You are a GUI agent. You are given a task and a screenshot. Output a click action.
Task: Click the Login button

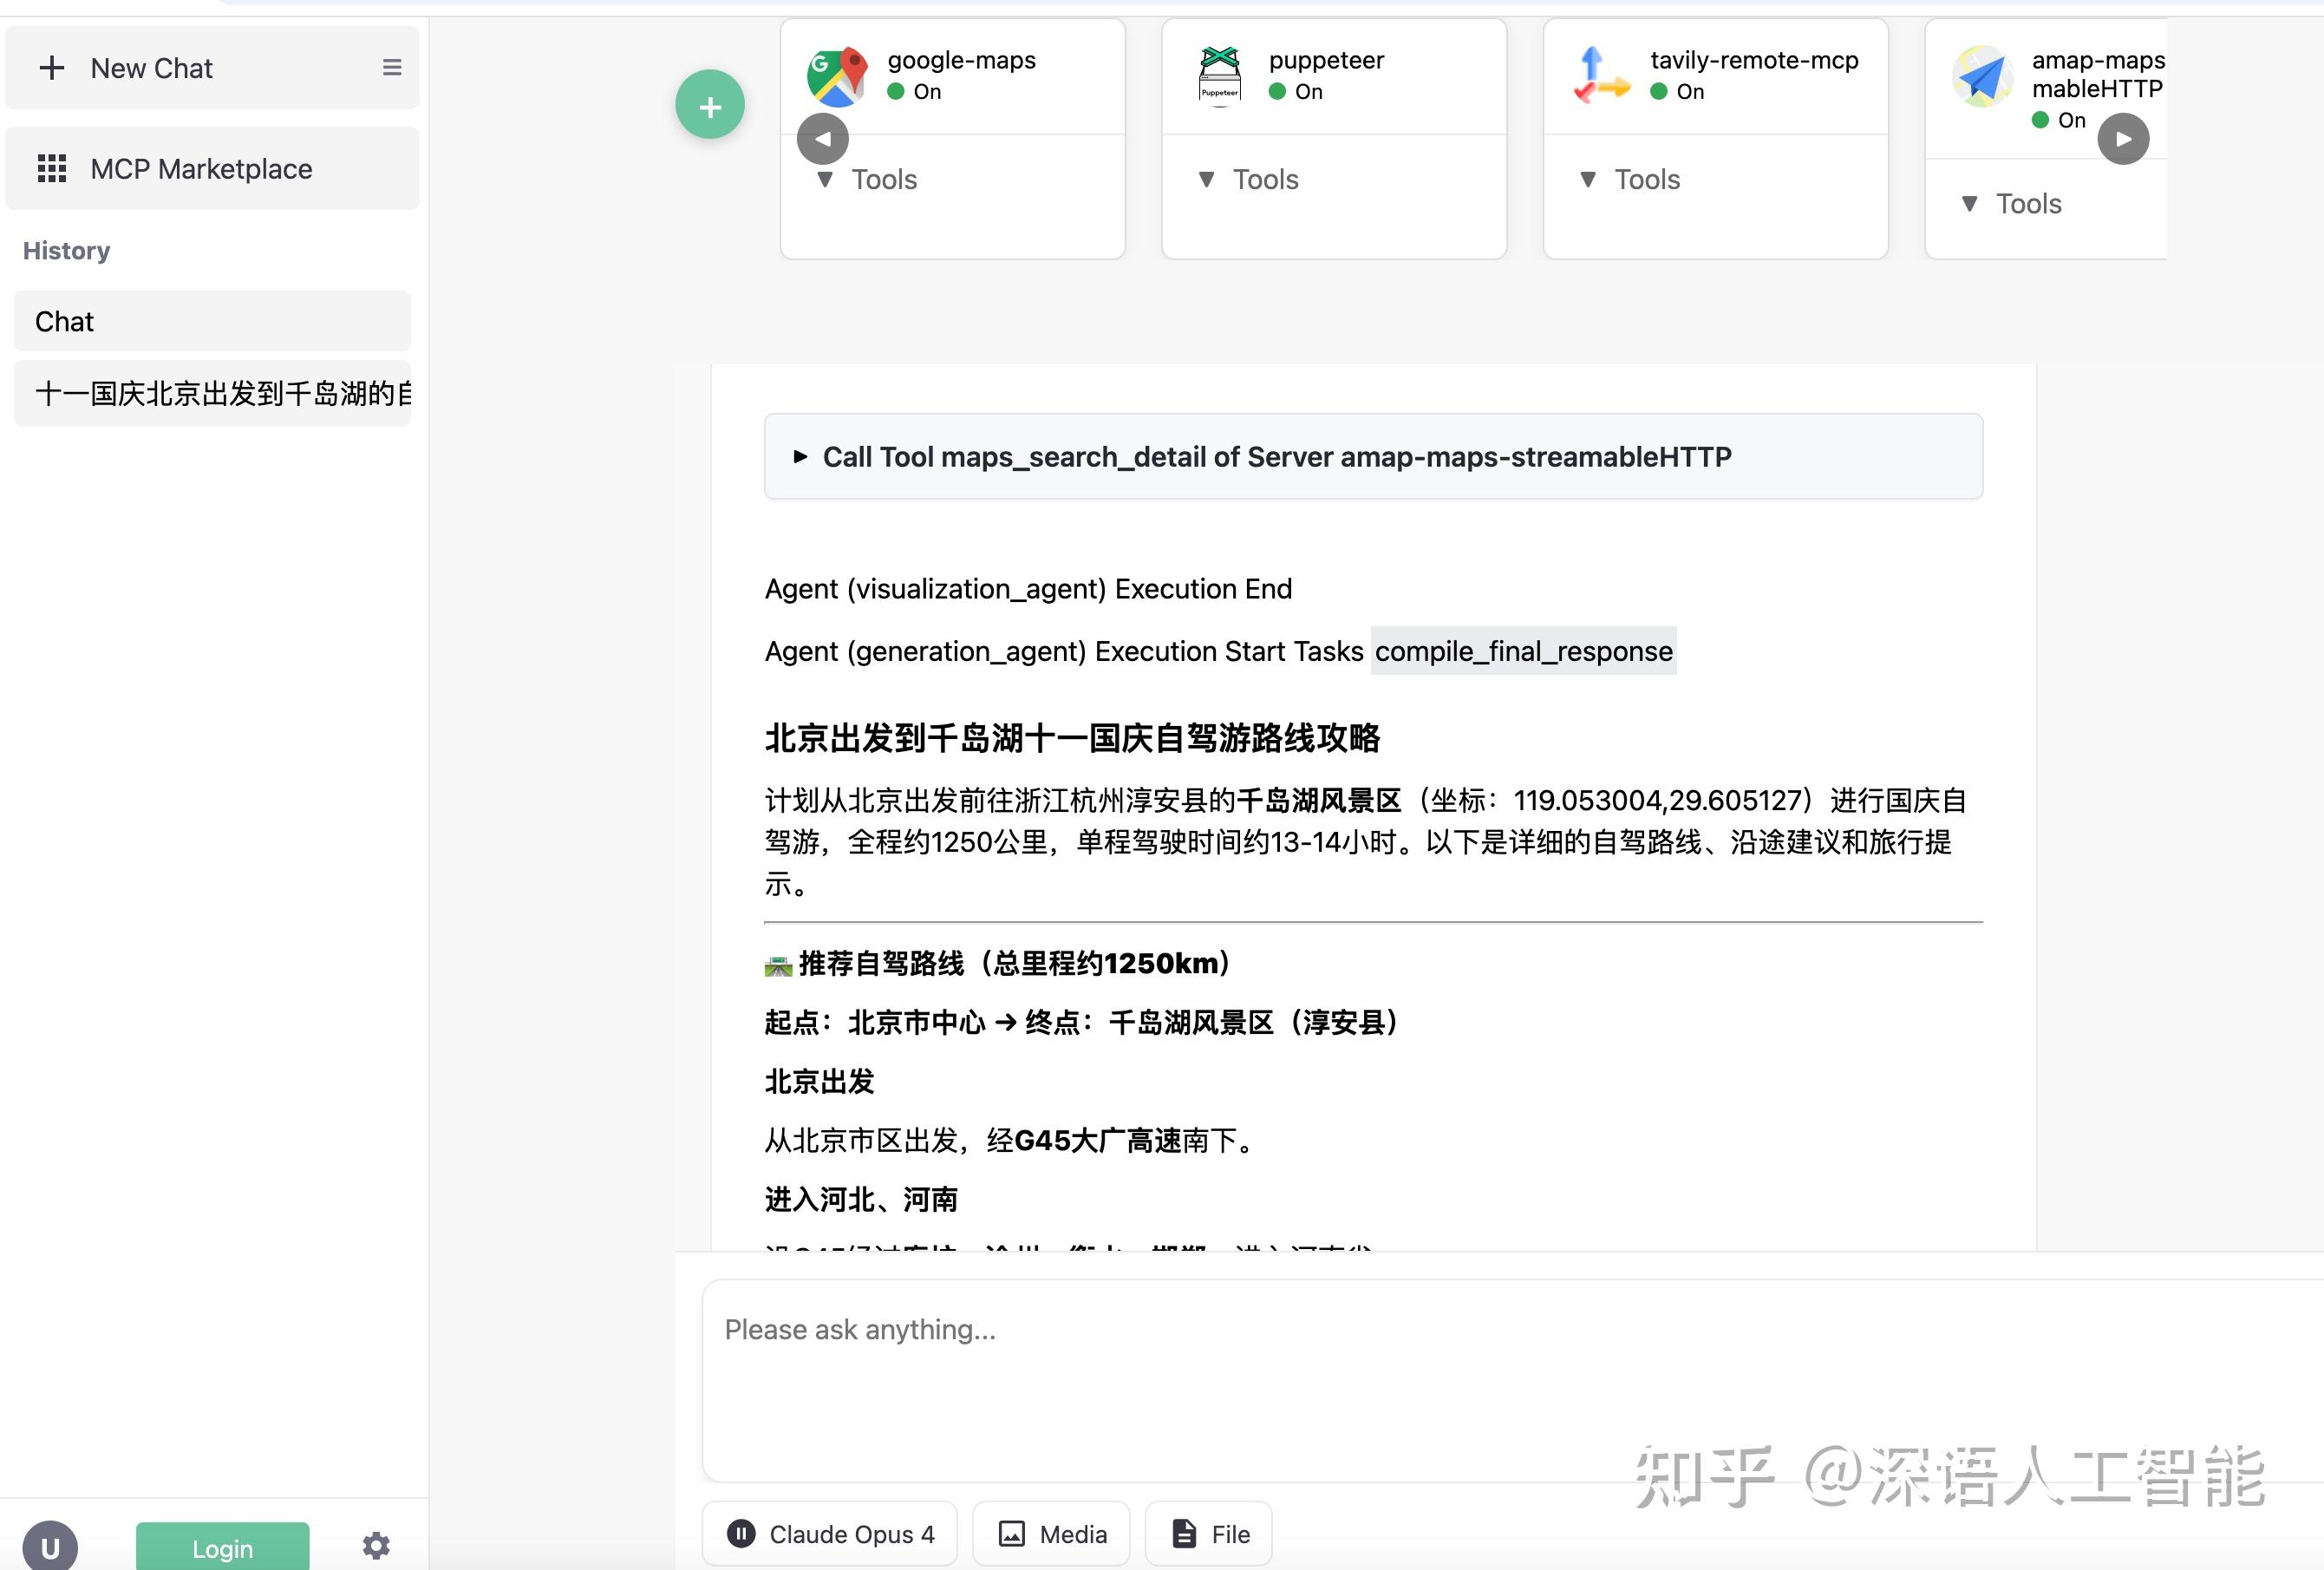[x=222, y=1548]
